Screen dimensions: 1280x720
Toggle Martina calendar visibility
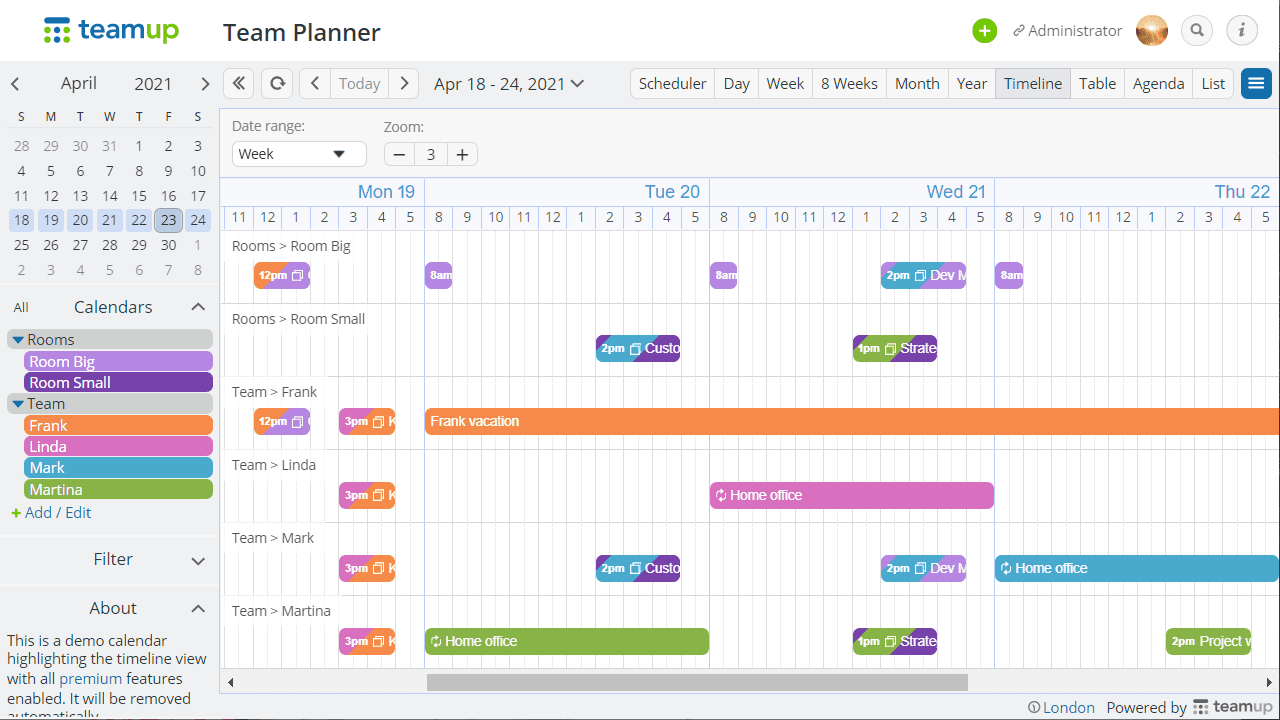pyautogui.click(x=118, y=489)
